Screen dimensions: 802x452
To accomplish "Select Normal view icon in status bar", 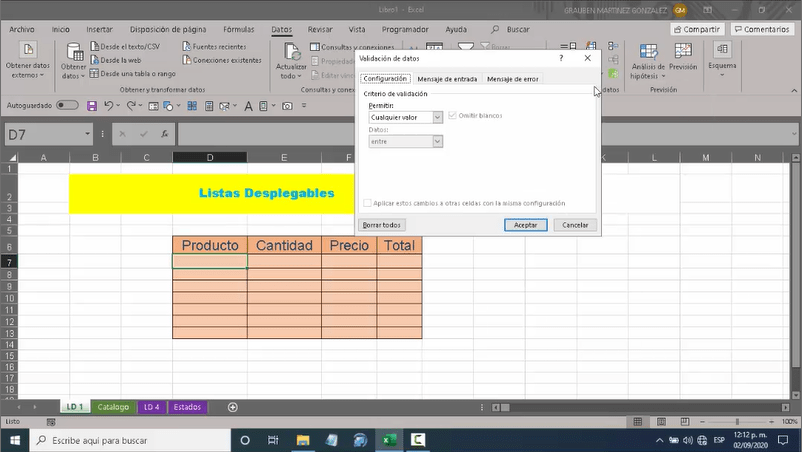I will 638,421.
